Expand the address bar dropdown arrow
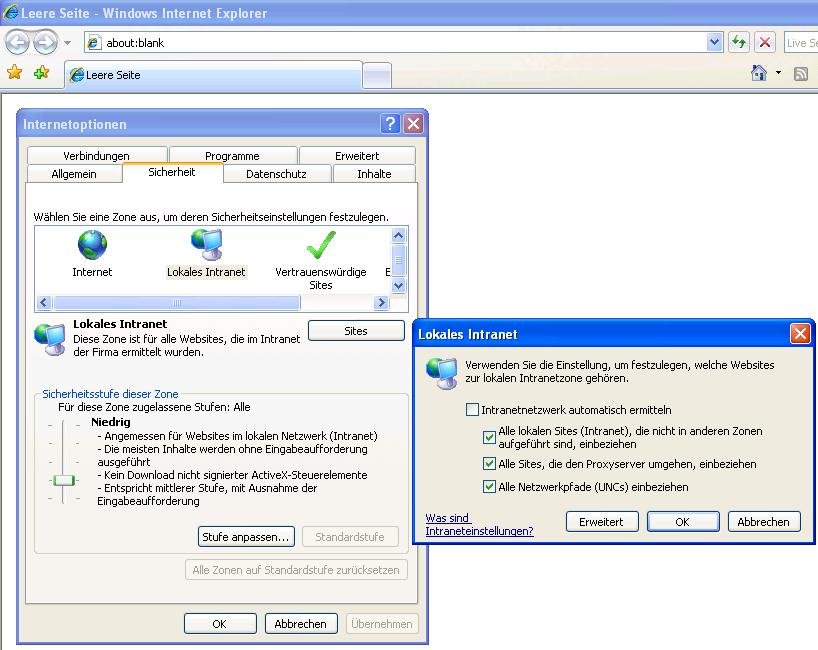Screen dimensions: 818x650 (x=715, y=42)
